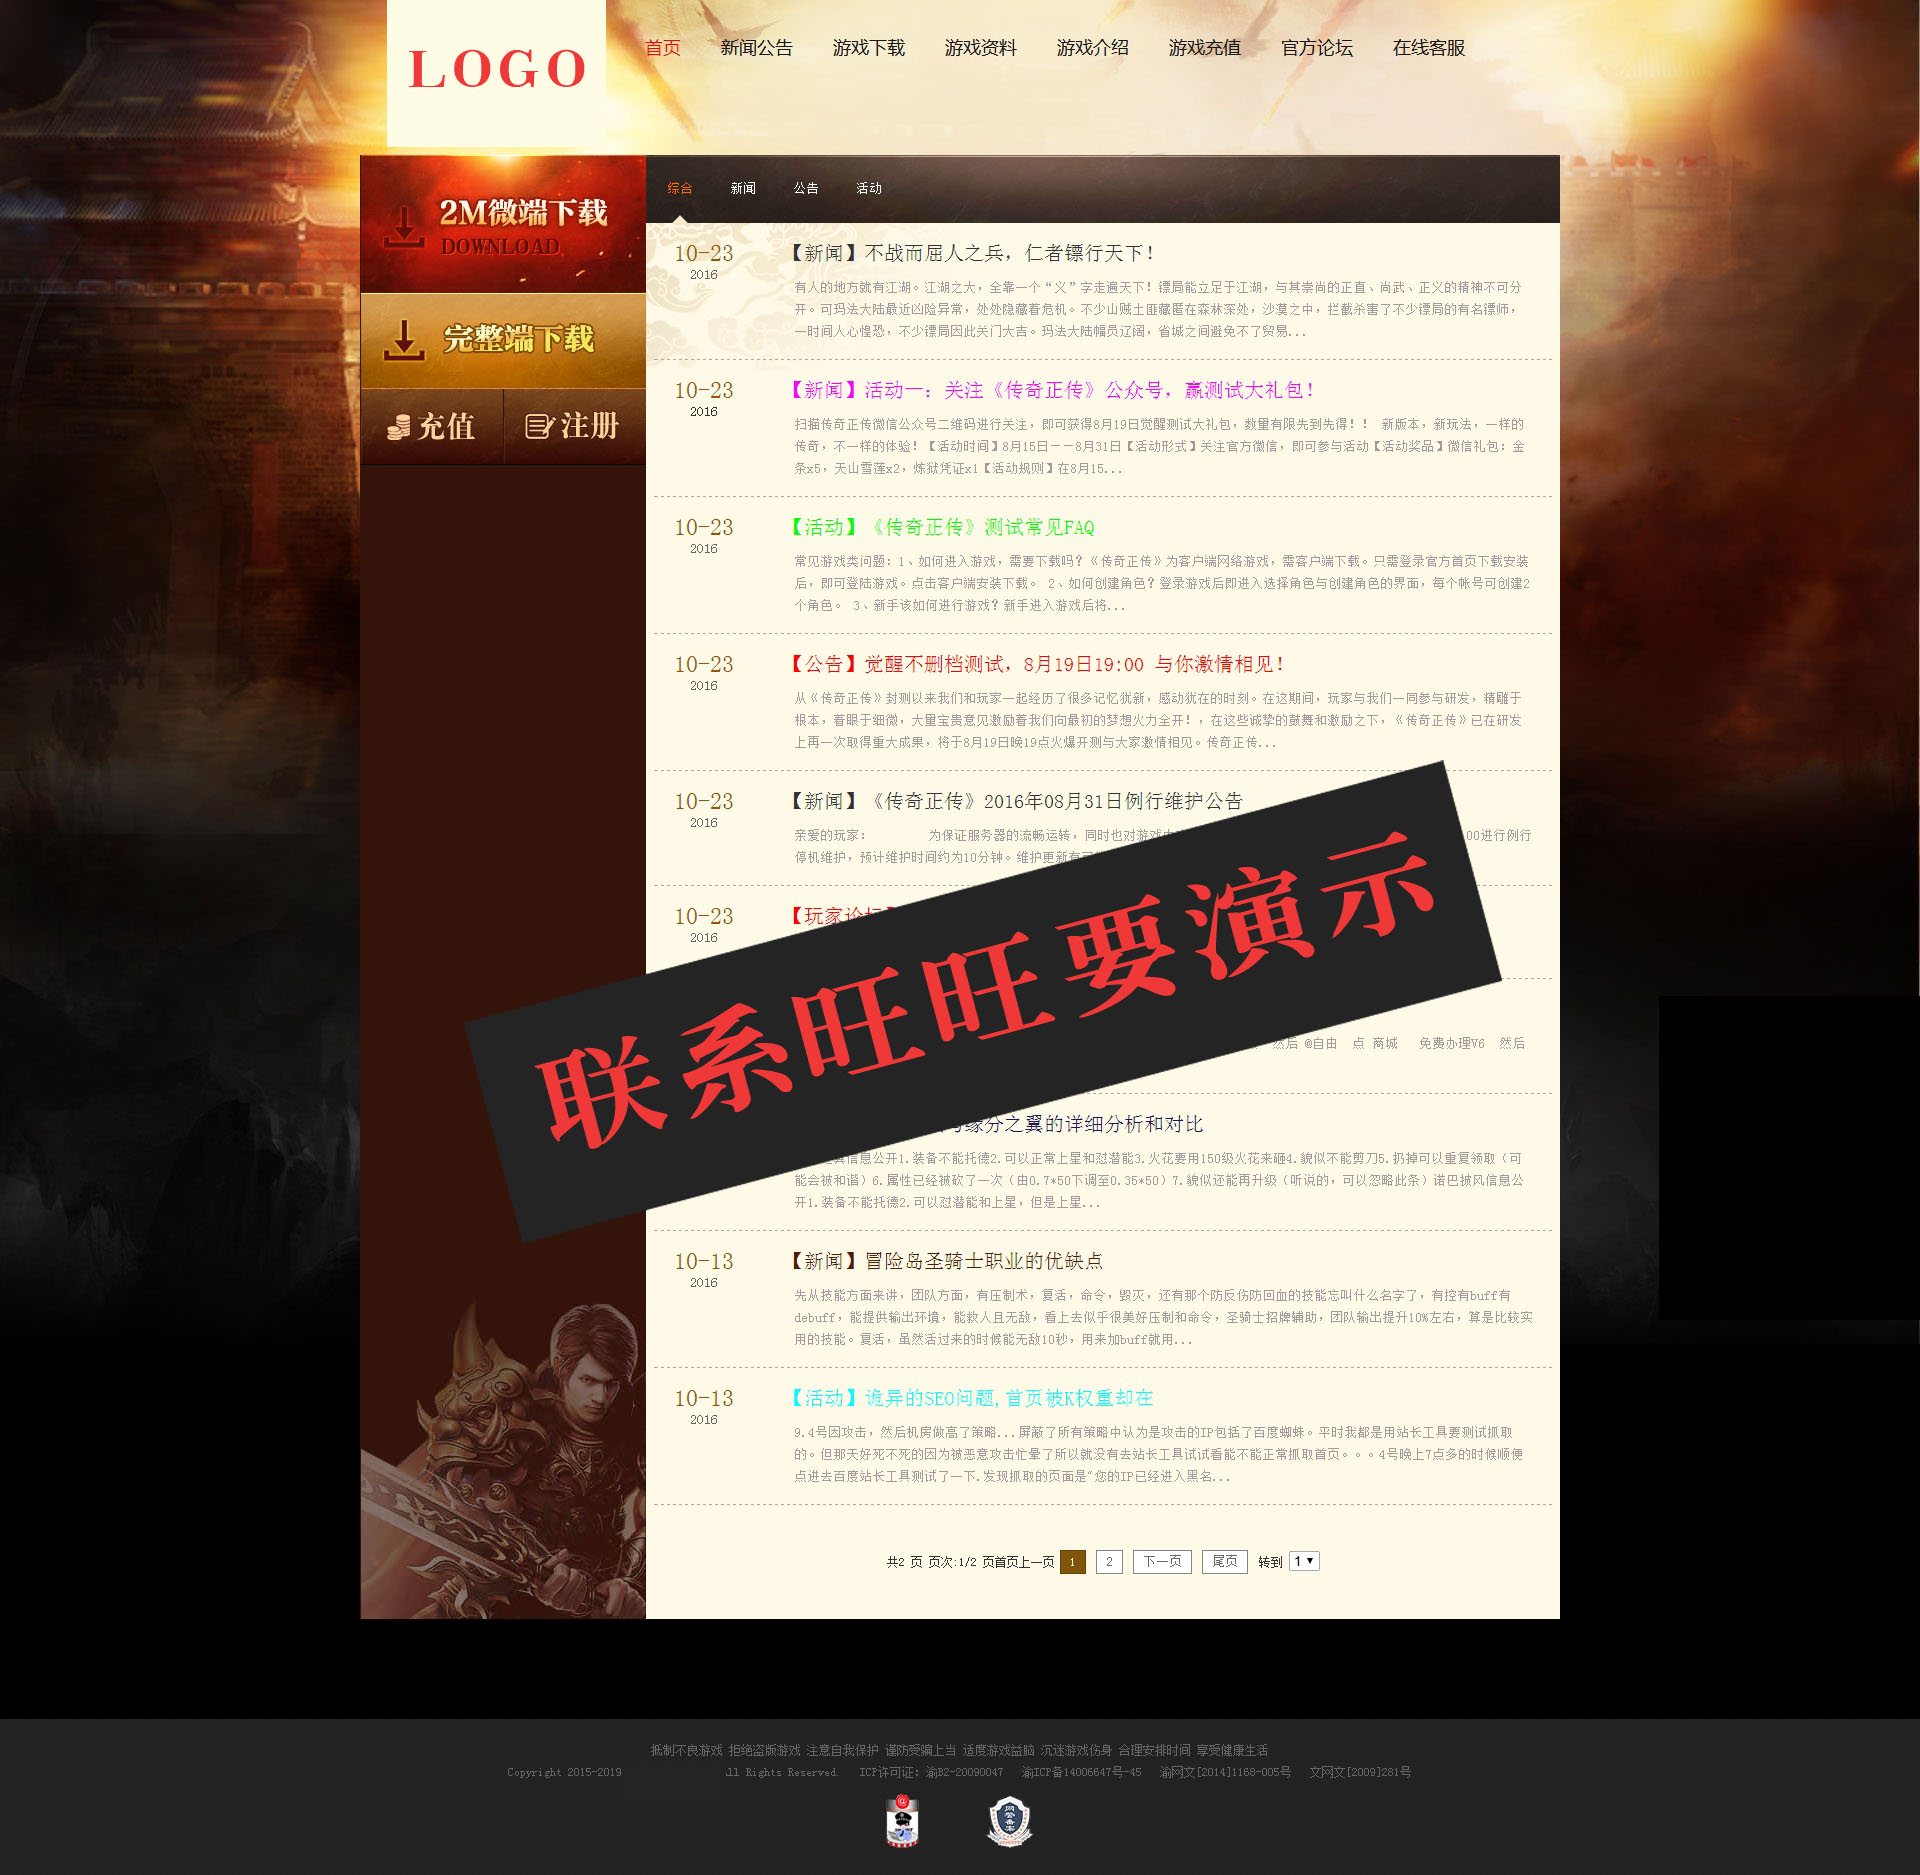
Task: Click the 尾页 last page button
Action: (1224, 1561)
